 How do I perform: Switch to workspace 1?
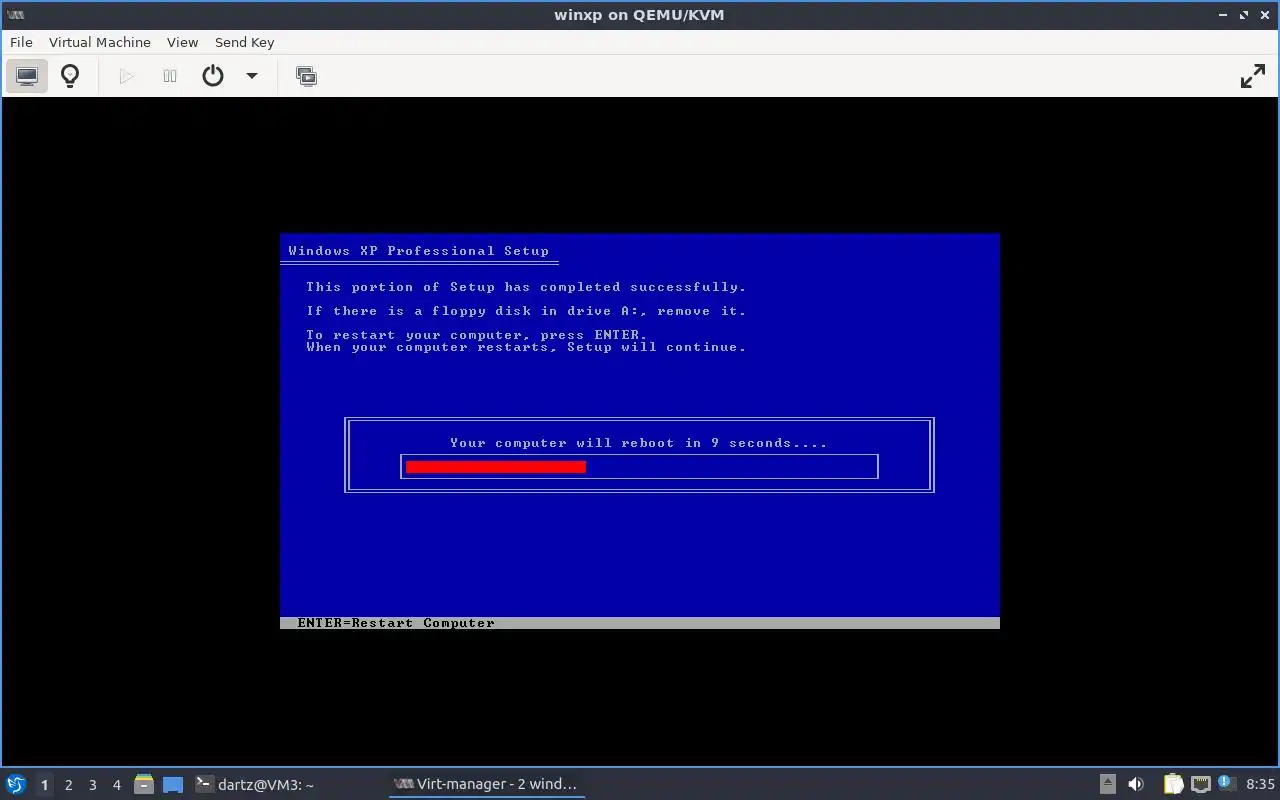(44, 785)
